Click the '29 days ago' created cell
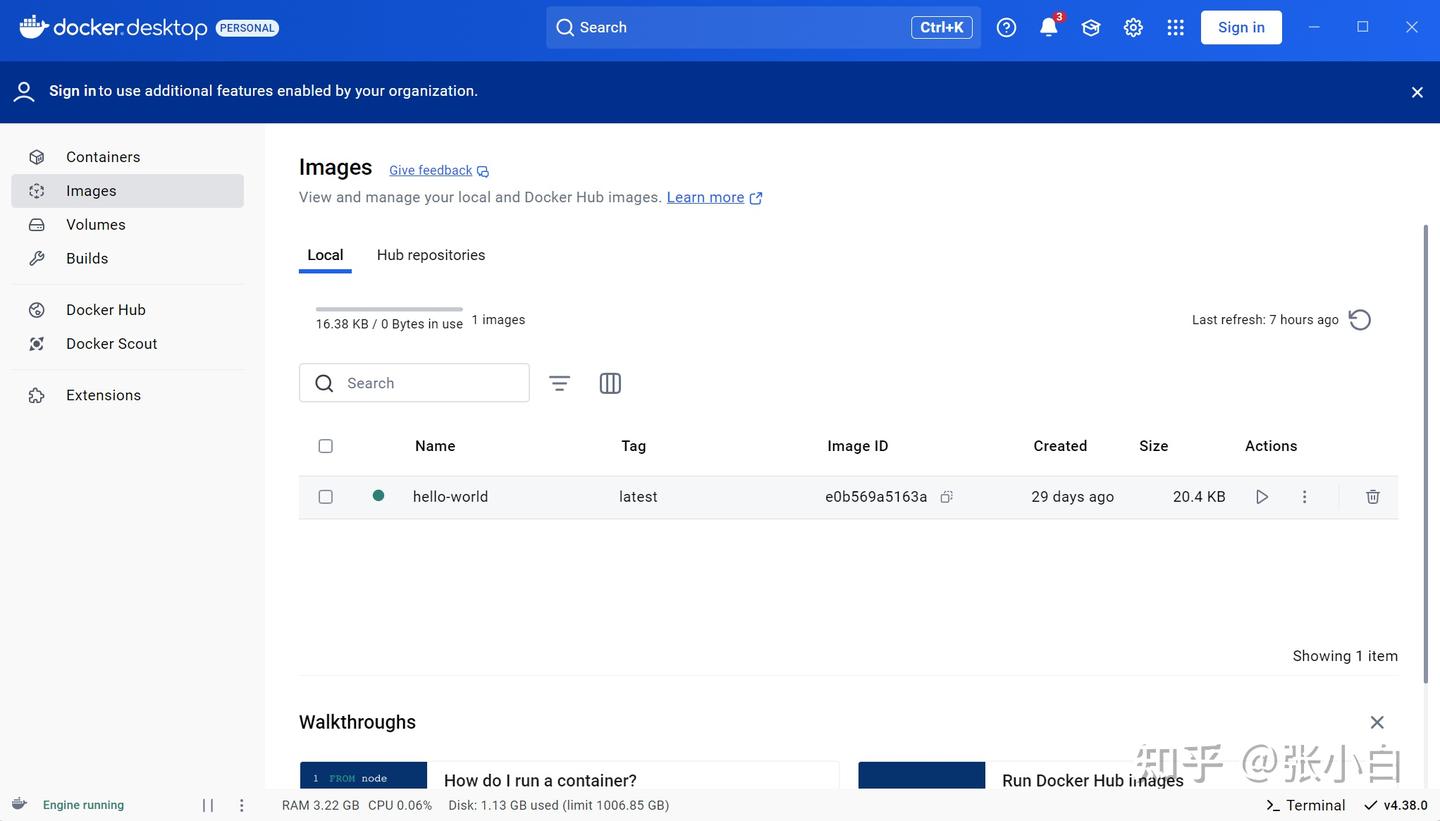Viewport: 1440px width, 821px height. [x=1073, y=497]
